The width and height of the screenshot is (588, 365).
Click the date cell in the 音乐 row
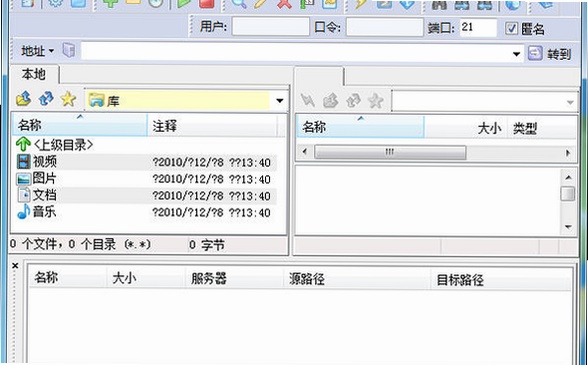tap(211, 213)
